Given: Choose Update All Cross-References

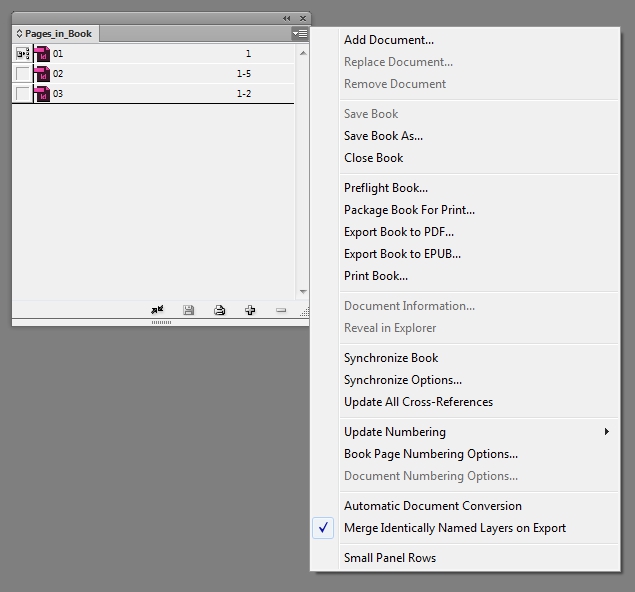Looking at the screenshot, I should [418, 402].
